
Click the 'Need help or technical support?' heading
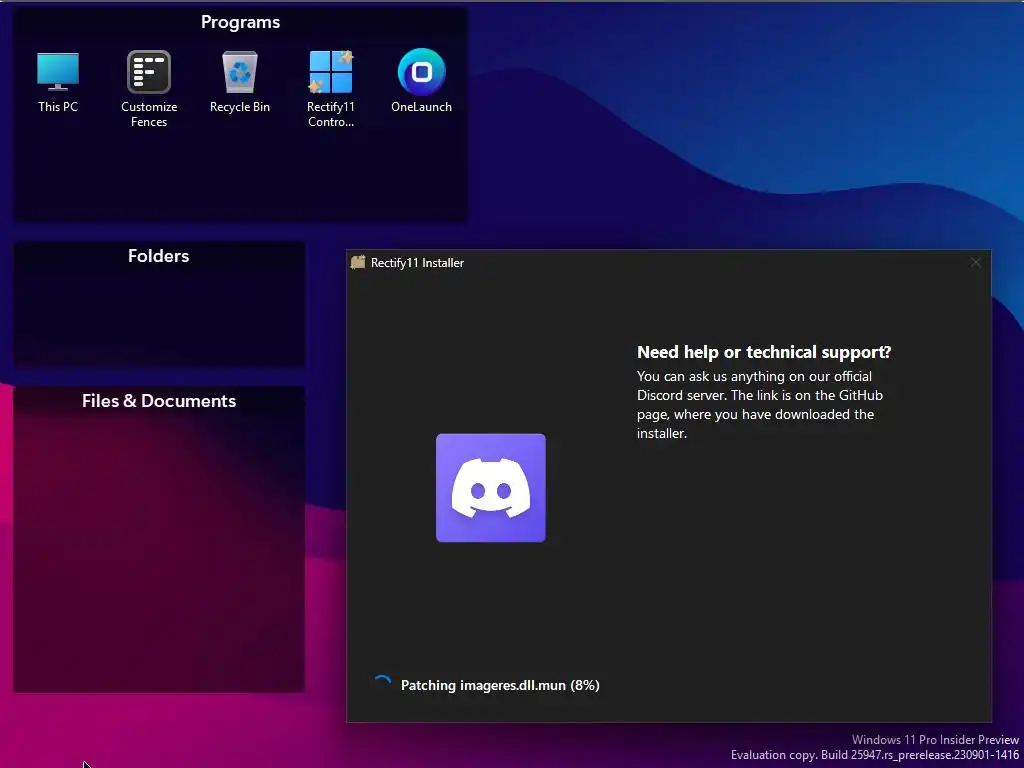pyautogui.click(x=764, y=352)
